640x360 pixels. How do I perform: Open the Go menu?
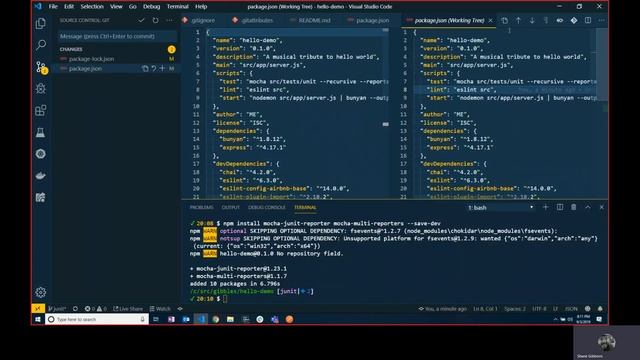(133, 7)
